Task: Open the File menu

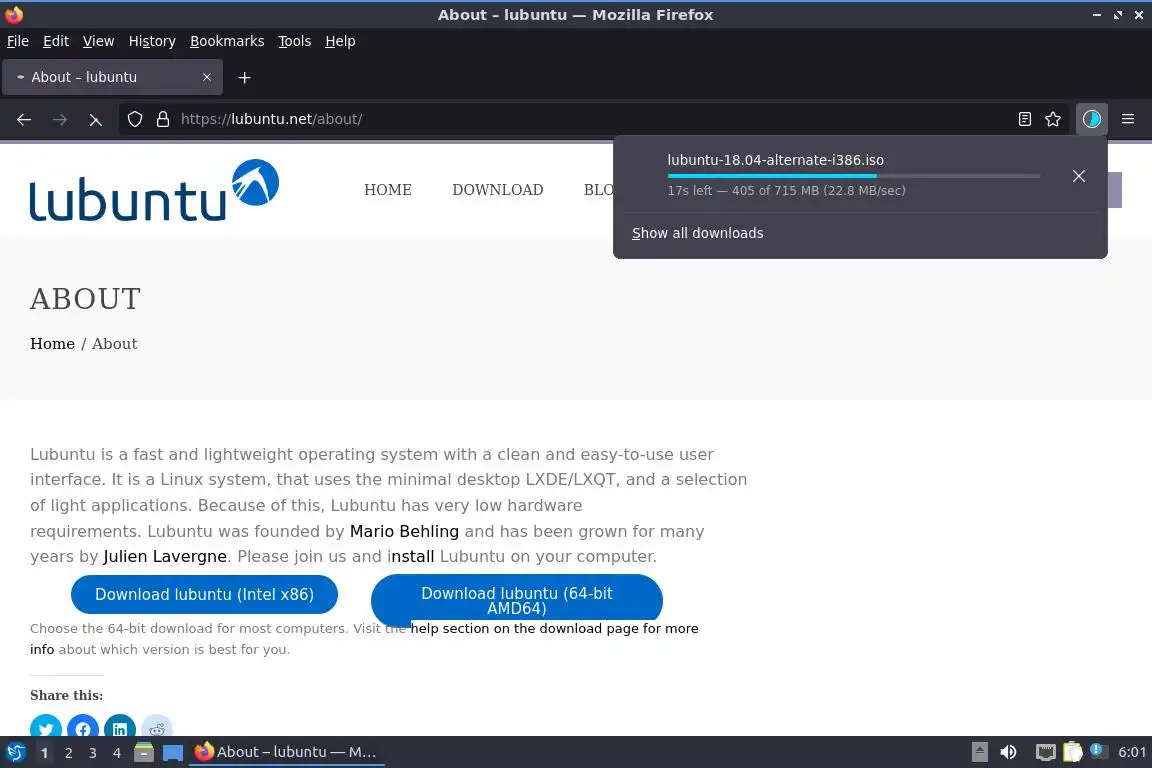Action: point(18,41)
